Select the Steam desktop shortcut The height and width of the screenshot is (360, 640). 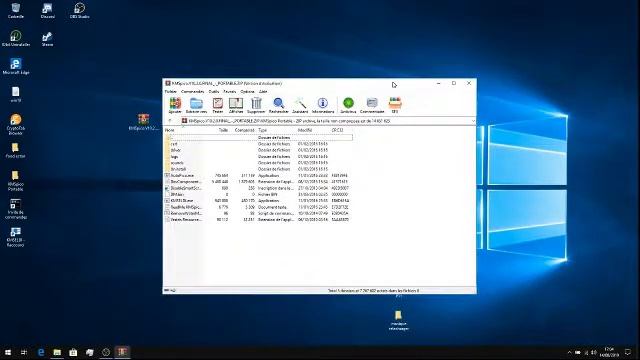[x=47, y=39]
